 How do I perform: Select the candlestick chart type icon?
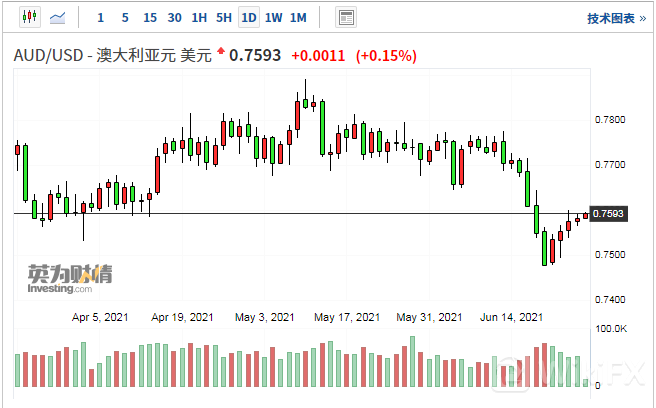[27, 17]
